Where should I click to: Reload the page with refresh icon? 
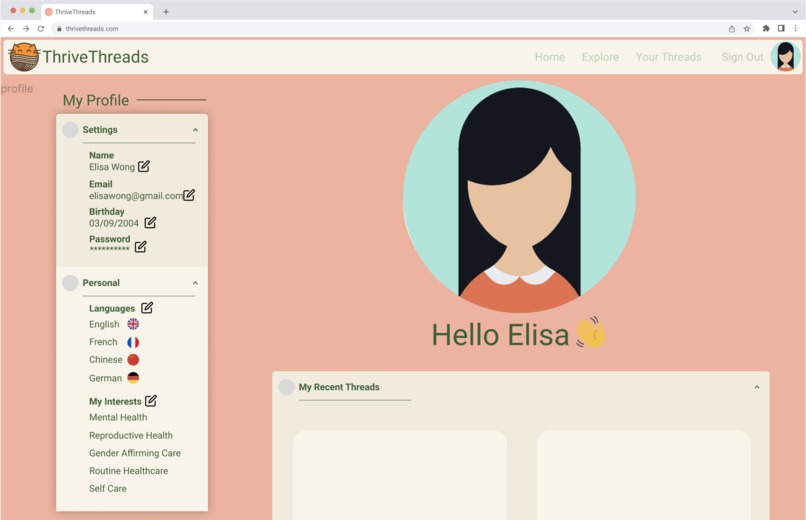[x=41, y=29]
